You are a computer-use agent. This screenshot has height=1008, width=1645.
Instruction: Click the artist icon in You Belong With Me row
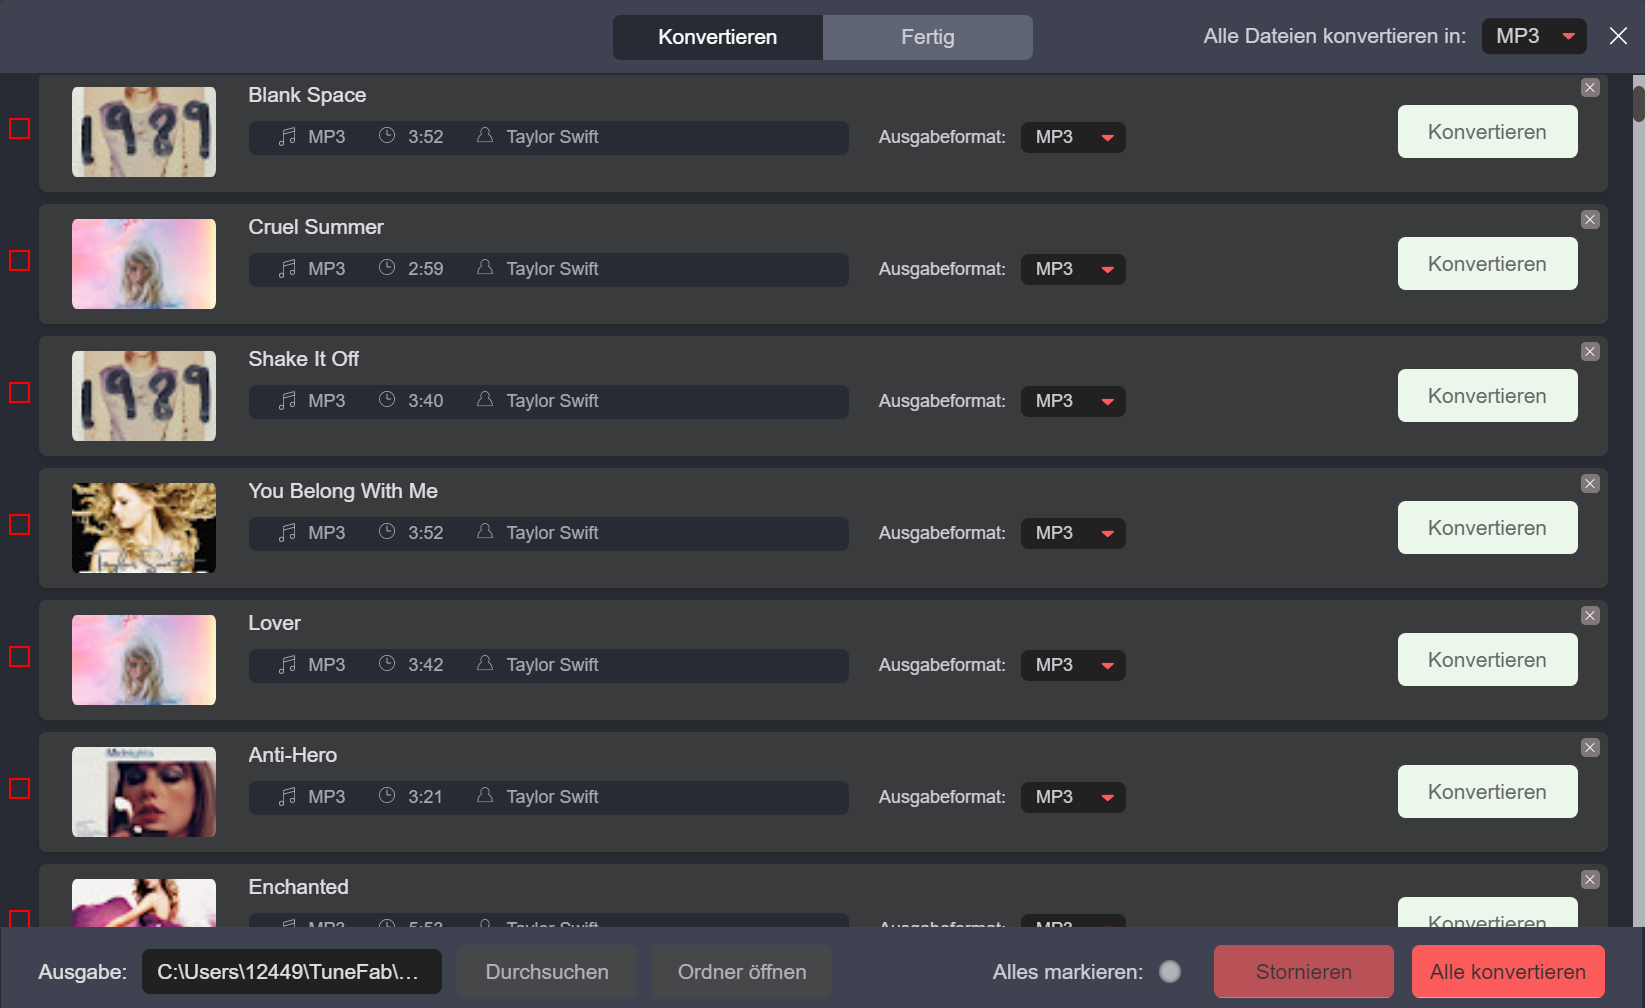coord(485,531)
